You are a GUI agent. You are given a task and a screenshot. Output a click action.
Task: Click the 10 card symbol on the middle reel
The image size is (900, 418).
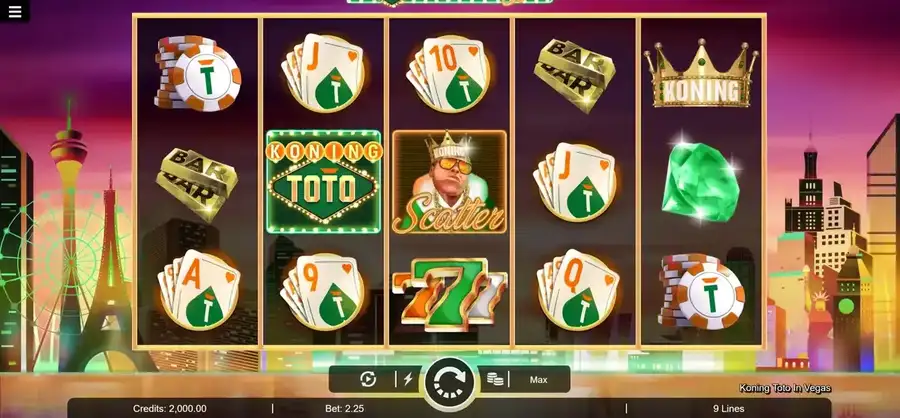pyautogui.click(x=448, y=73)
